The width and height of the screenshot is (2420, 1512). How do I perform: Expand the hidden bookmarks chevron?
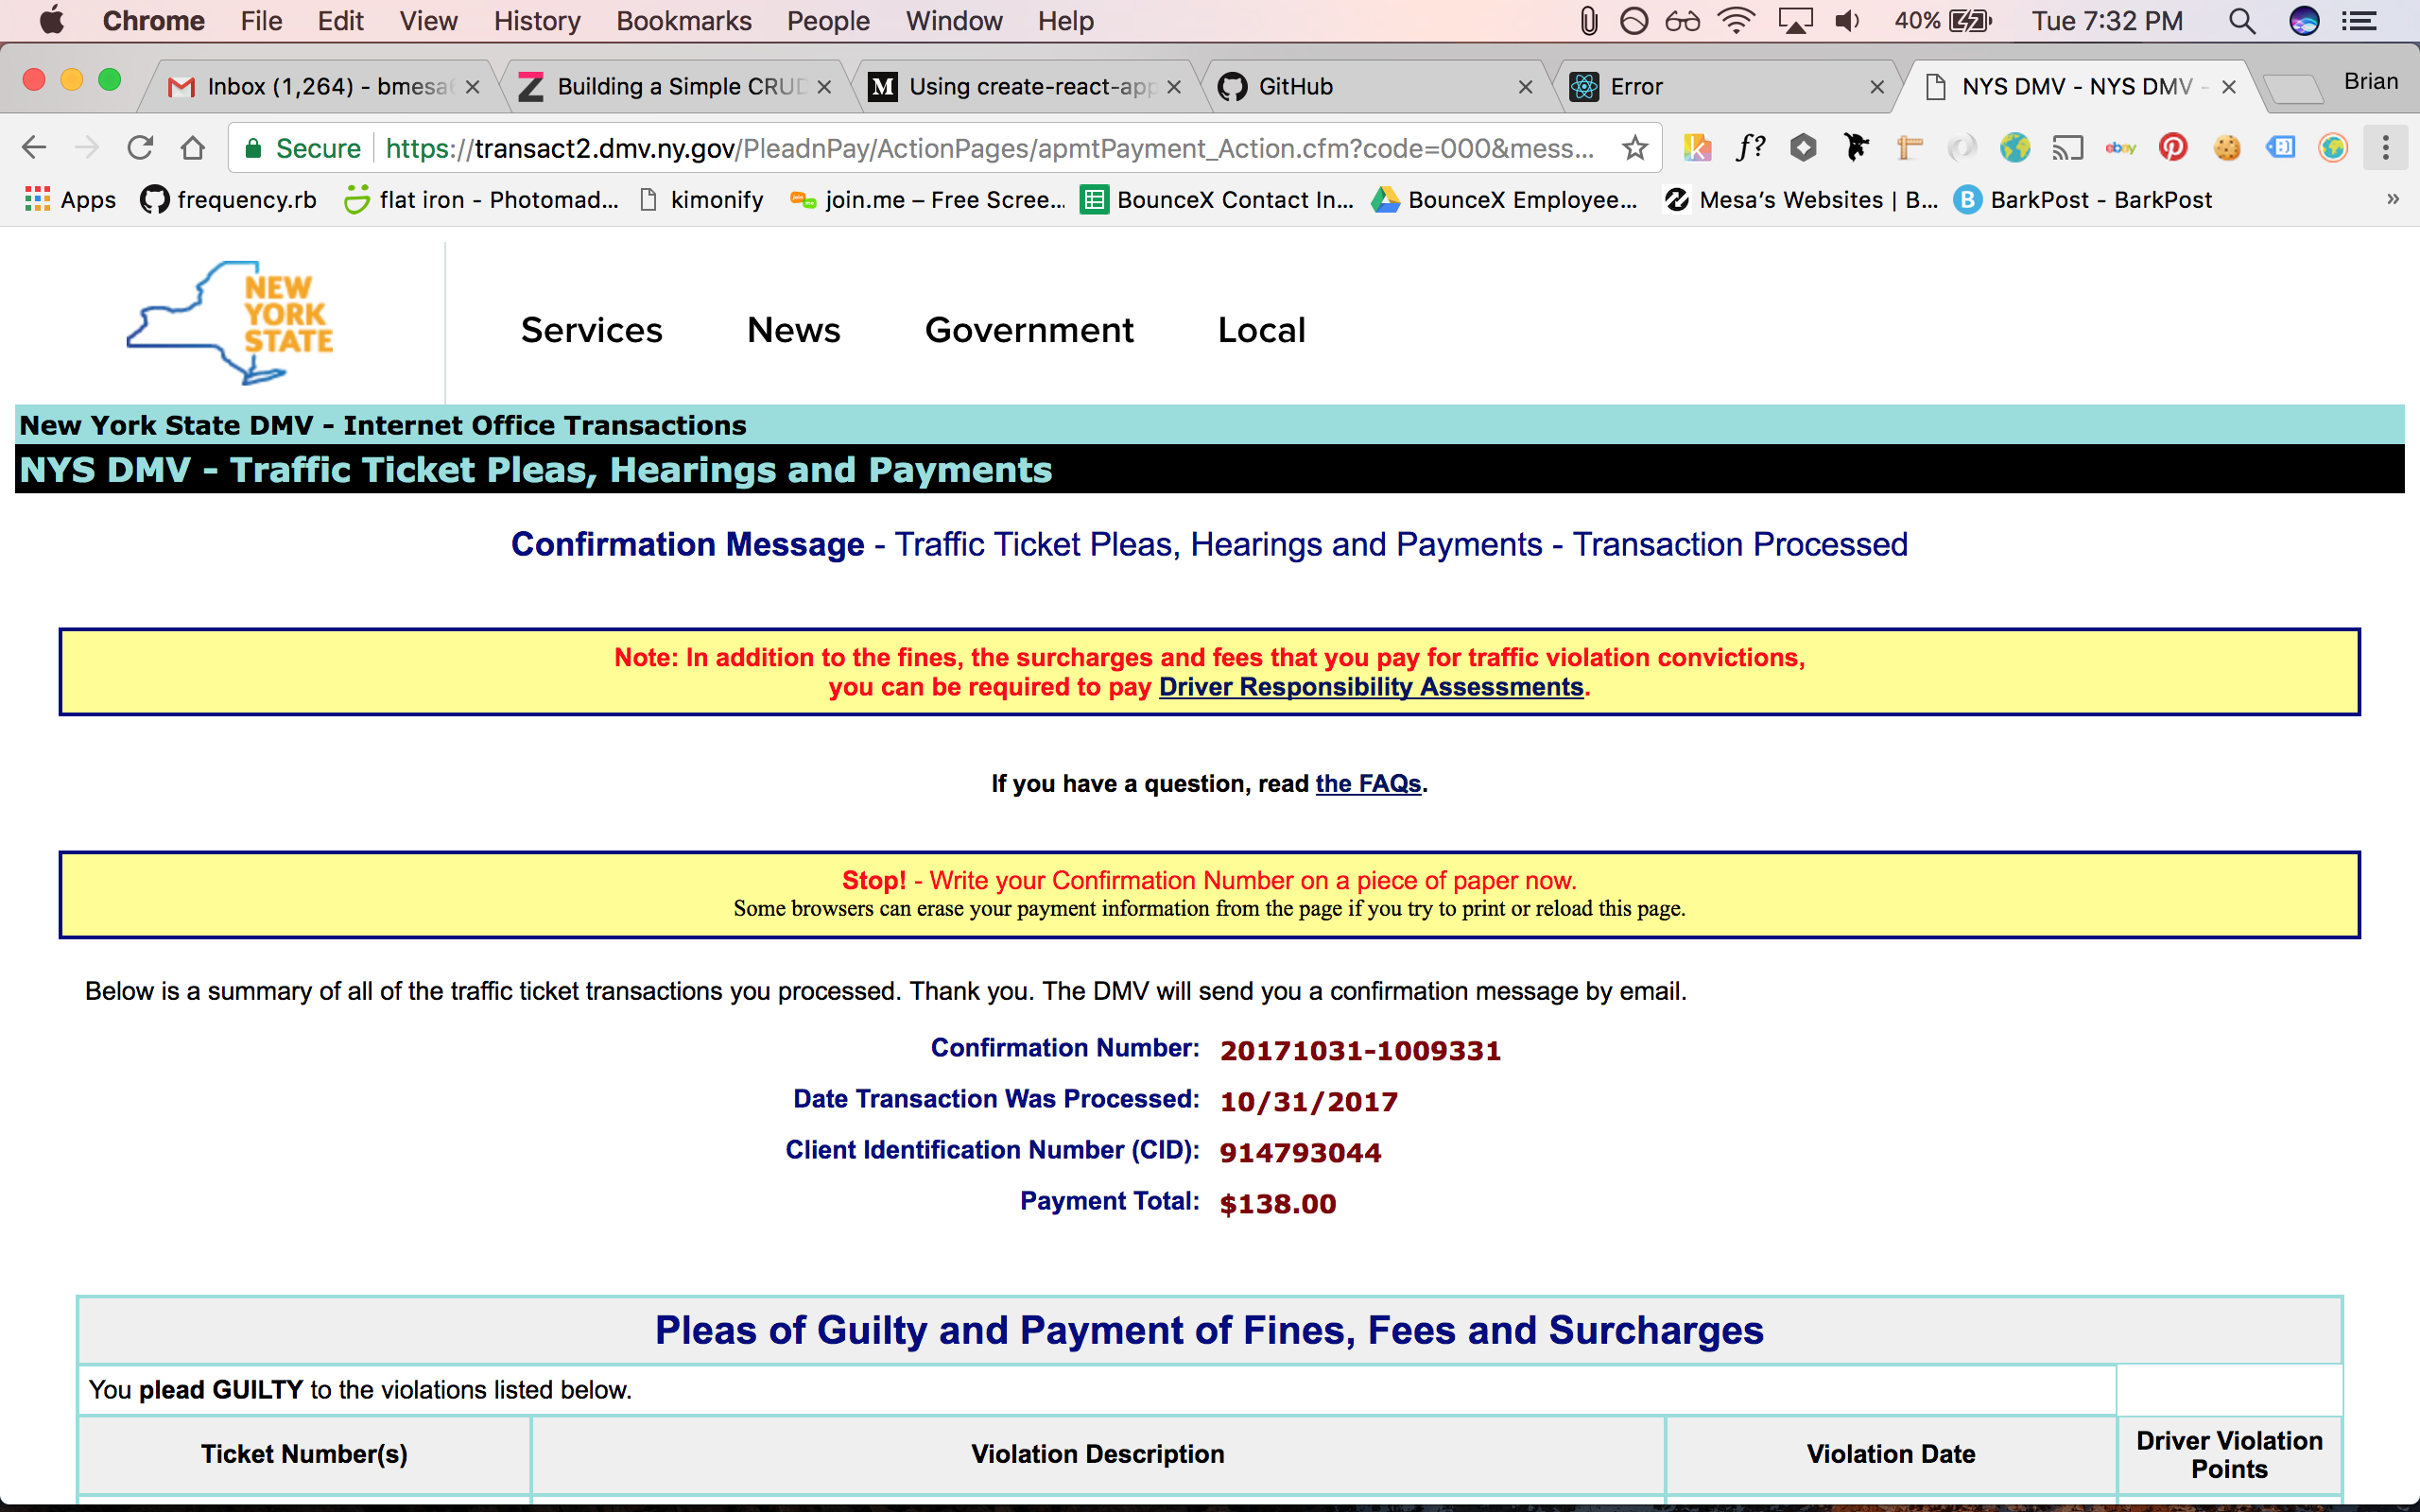coord(2392,199)
